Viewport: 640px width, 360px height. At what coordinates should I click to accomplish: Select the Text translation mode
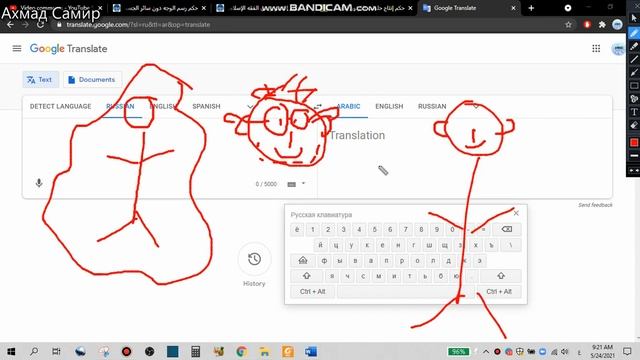pos(40,80)
